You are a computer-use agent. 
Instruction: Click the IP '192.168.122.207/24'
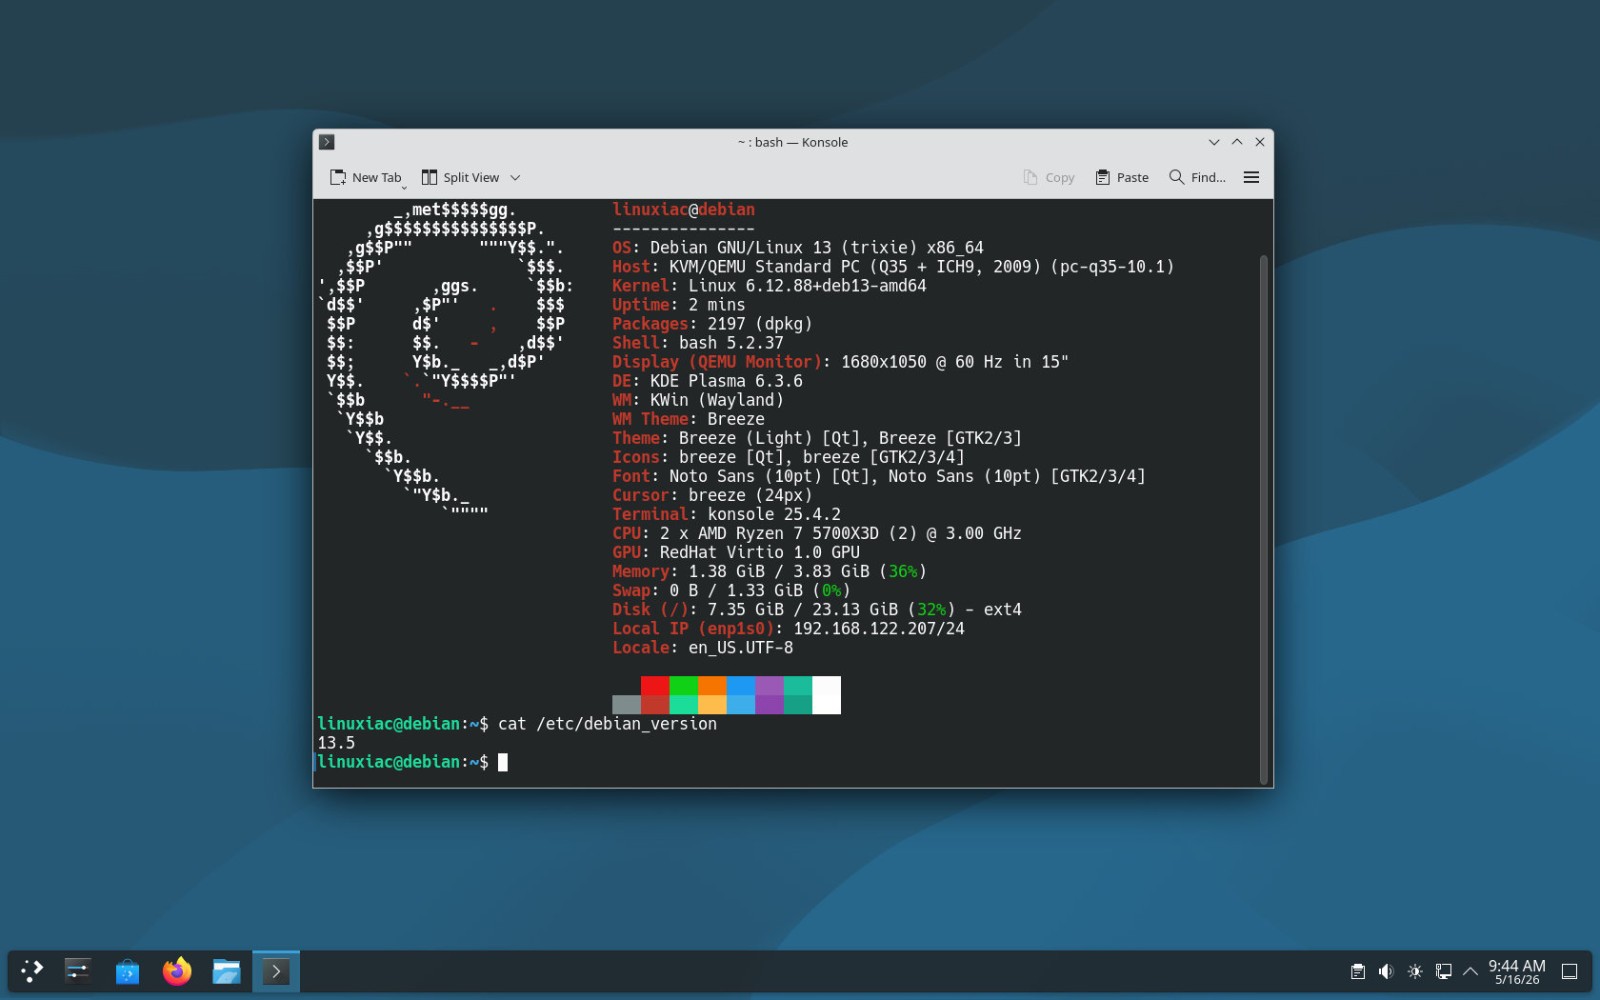tap(879, 629)
